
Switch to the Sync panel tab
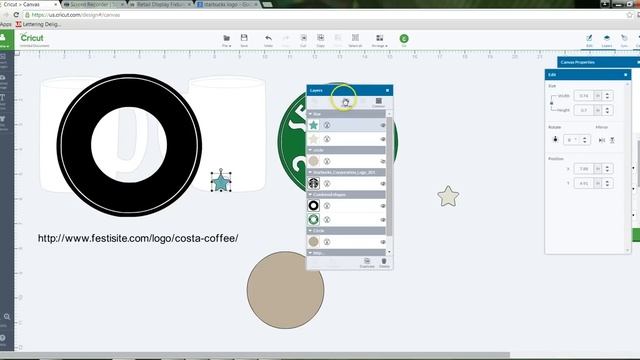coord(624,40)
